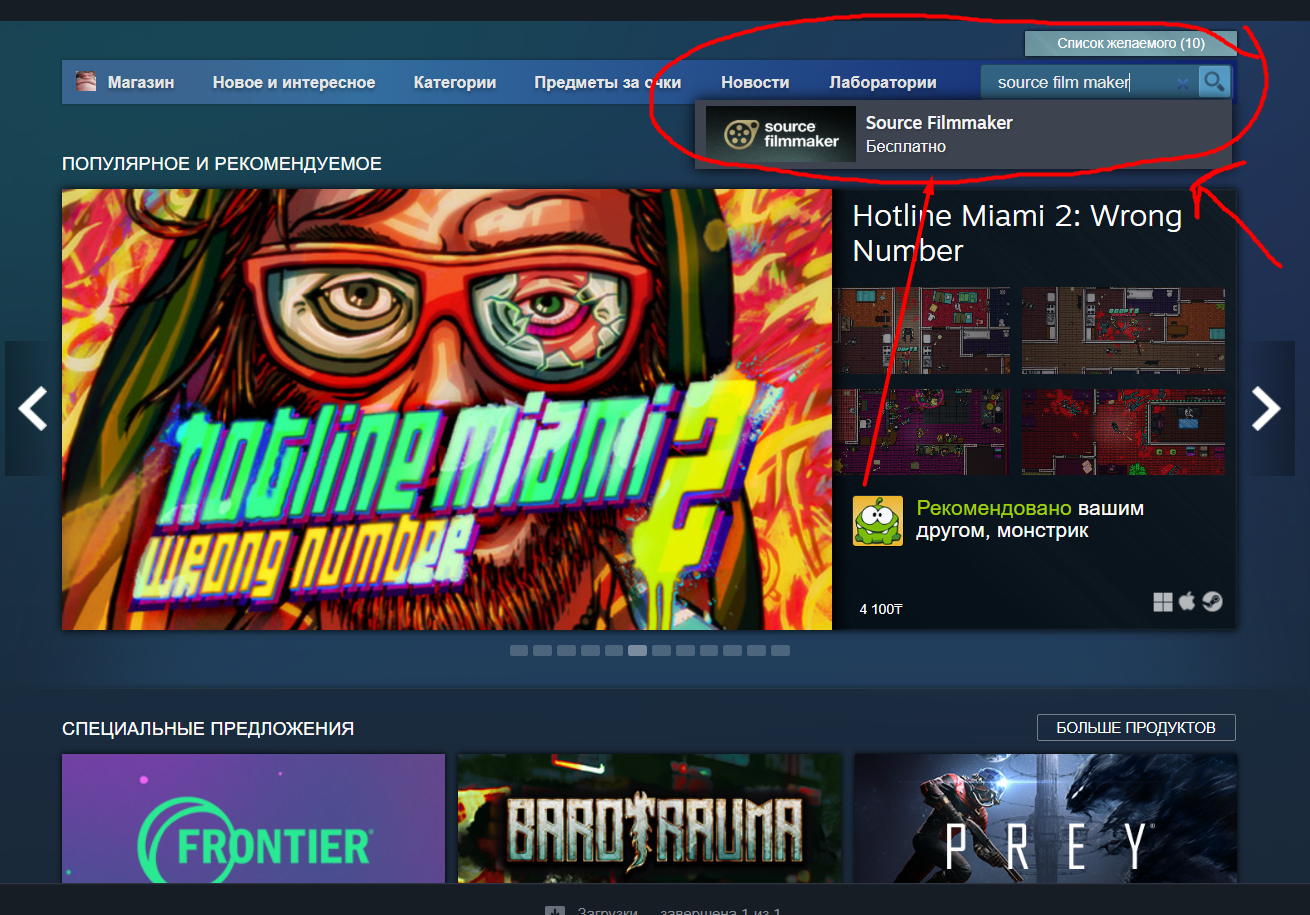View the top-left Hotline Miami 2 screenshot
Image resolution: width=1310 pixels, height=915 pixels.
pyautogui.click(x=922, y=331)
